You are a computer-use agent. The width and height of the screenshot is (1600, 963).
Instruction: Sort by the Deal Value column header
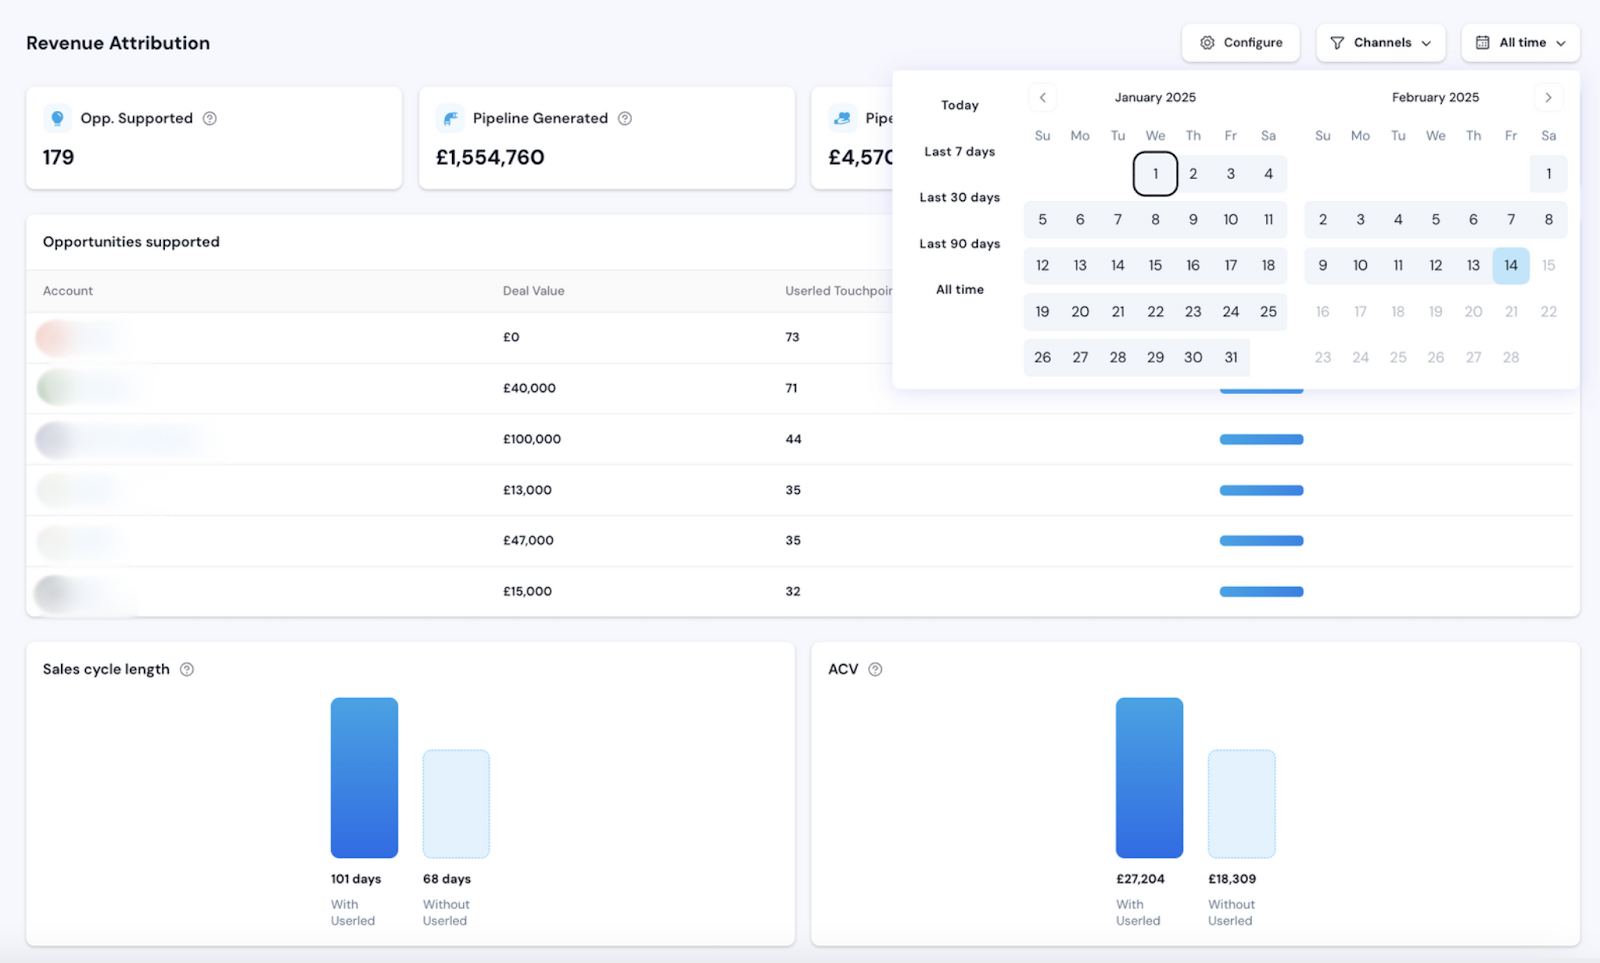pyautogui.click(x=533, y=291)
